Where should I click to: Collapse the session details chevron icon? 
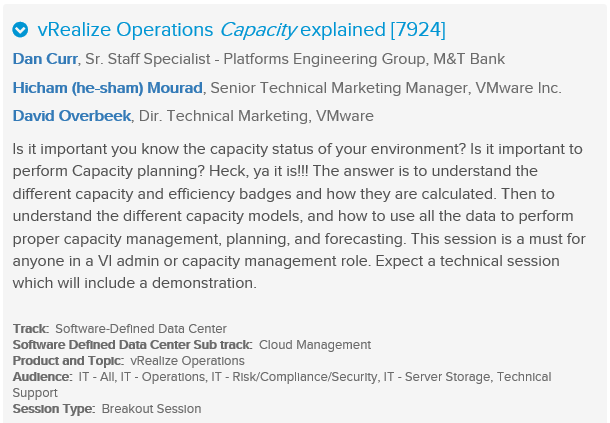pos(20,30)
